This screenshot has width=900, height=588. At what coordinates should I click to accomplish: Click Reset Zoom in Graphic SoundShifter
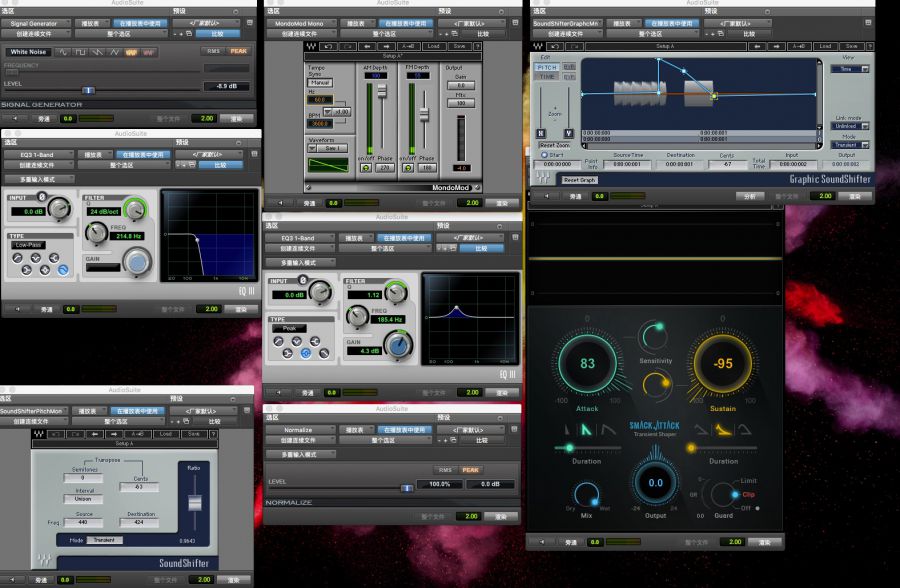pyautogui.click(x=554, y=145)
